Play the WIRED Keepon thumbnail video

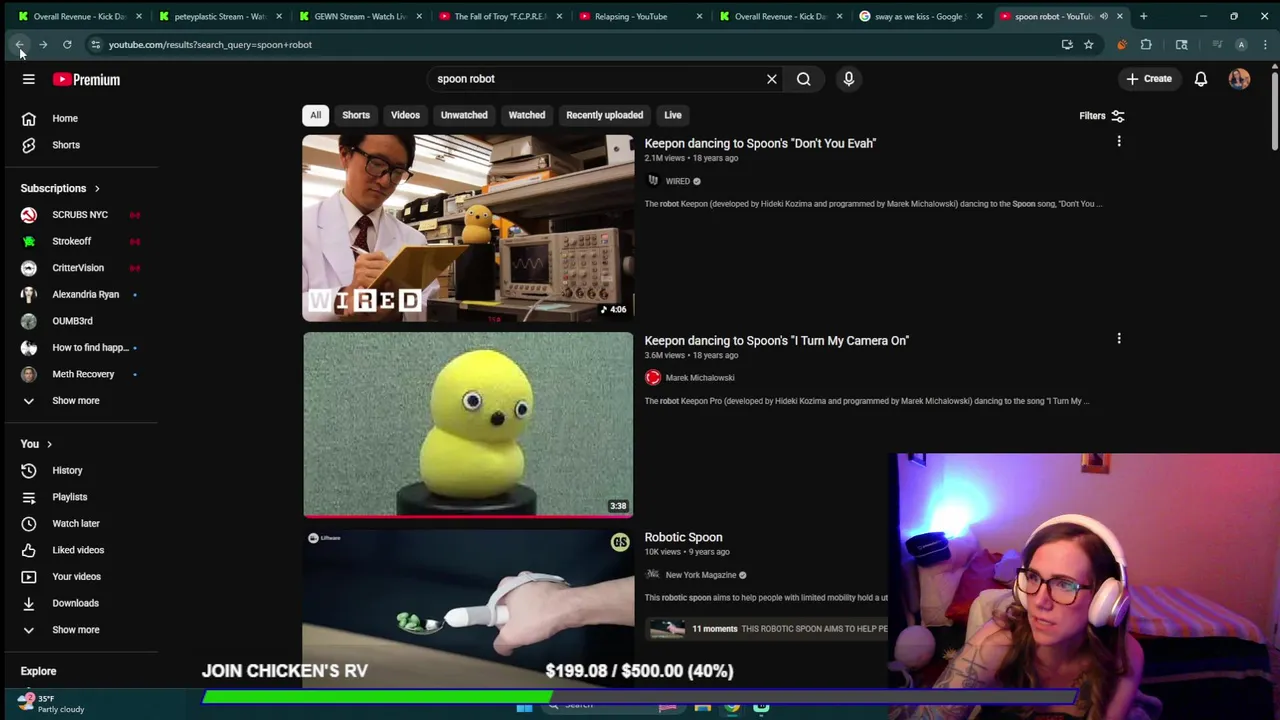pyautogui.click(x=468, y=228)
